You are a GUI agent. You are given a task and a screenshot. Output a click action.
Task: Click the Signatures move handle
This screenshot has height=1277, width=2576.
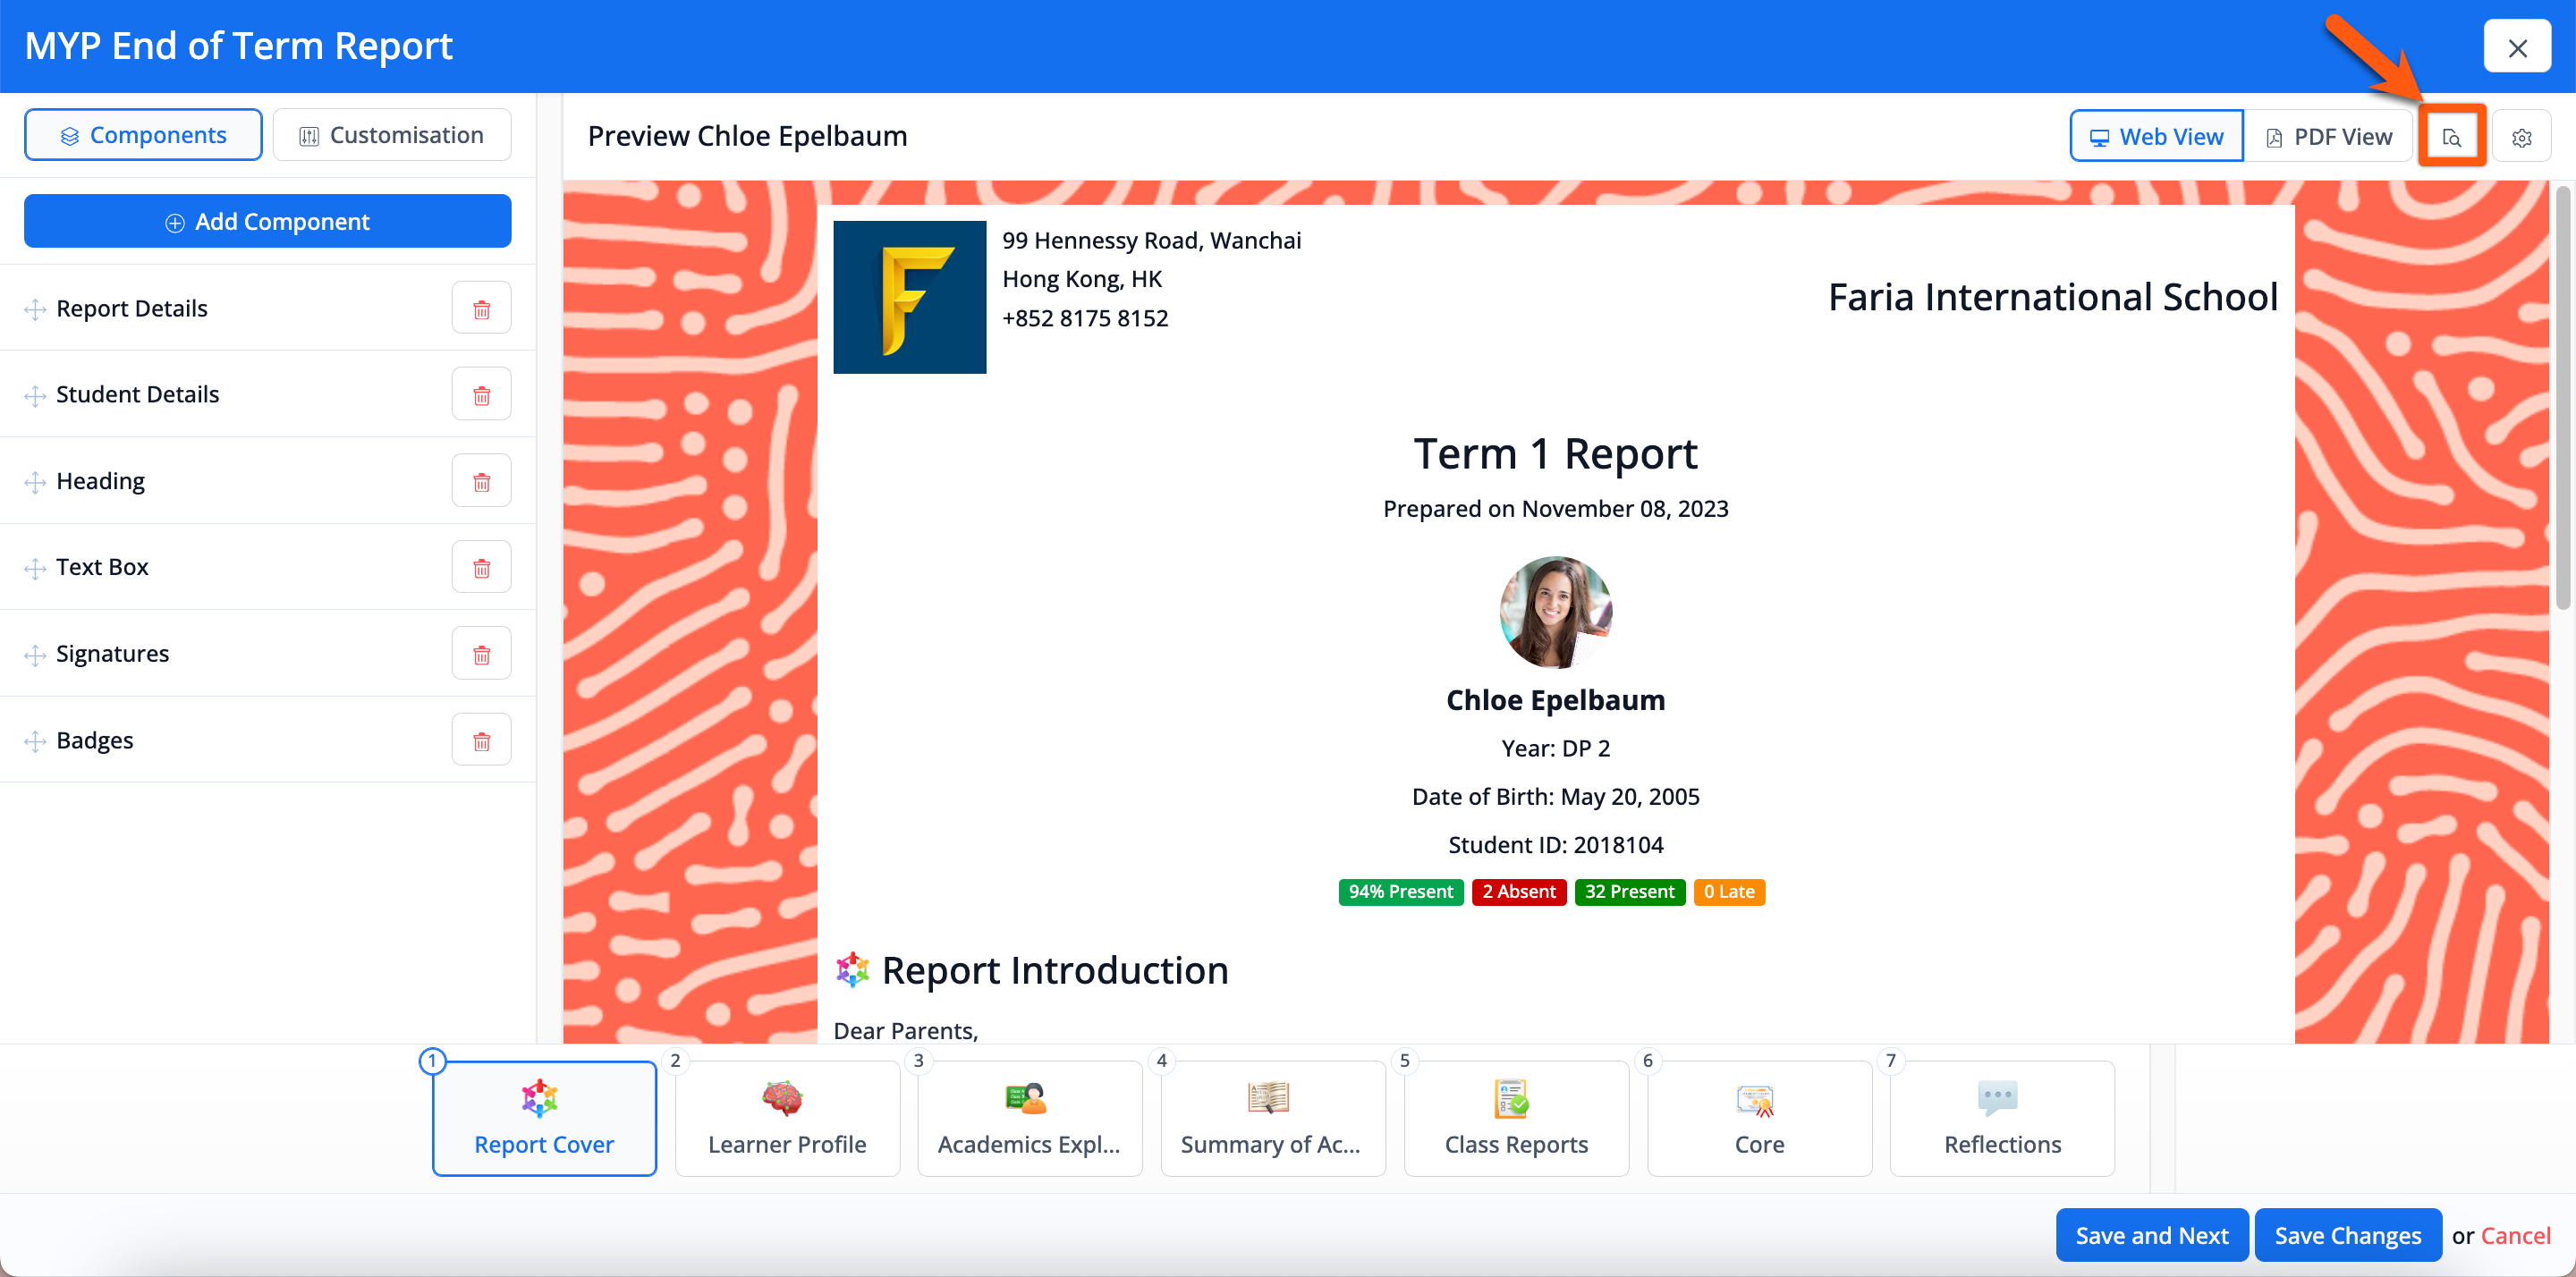(35, 655)
